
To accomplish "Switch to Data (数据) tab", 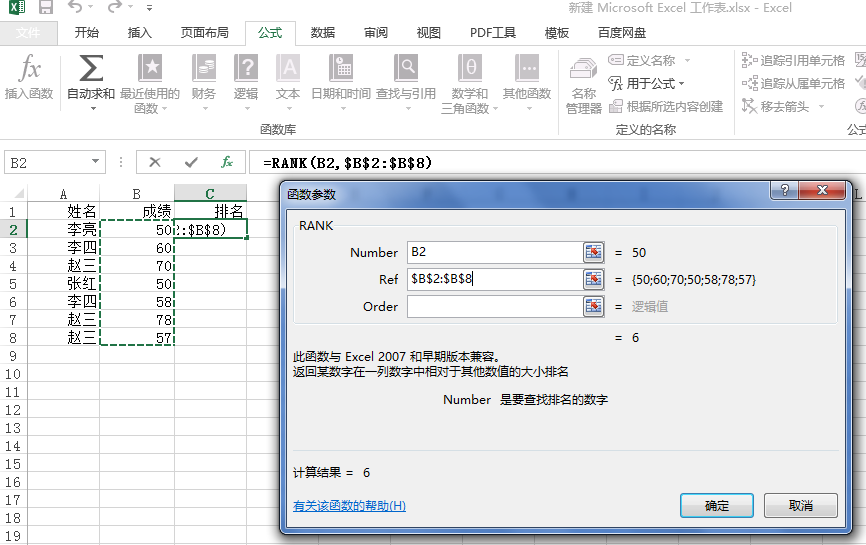I will 323,33.
